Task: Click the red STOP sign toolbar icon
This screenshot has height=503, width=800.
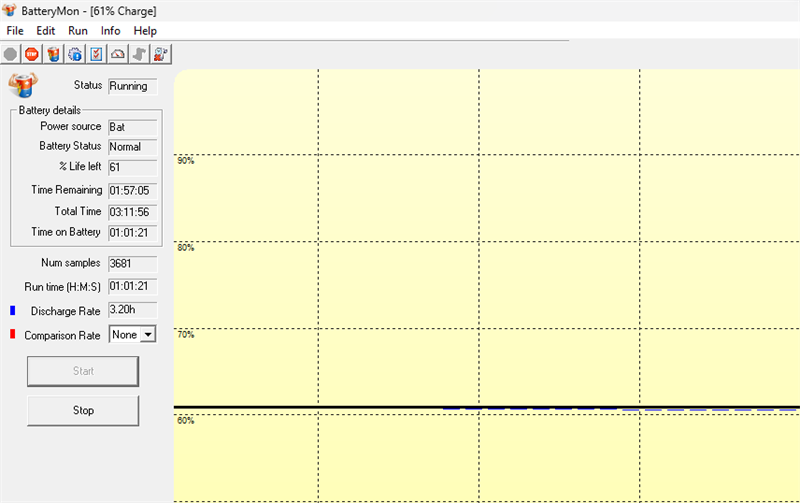Action: point(32,54)
